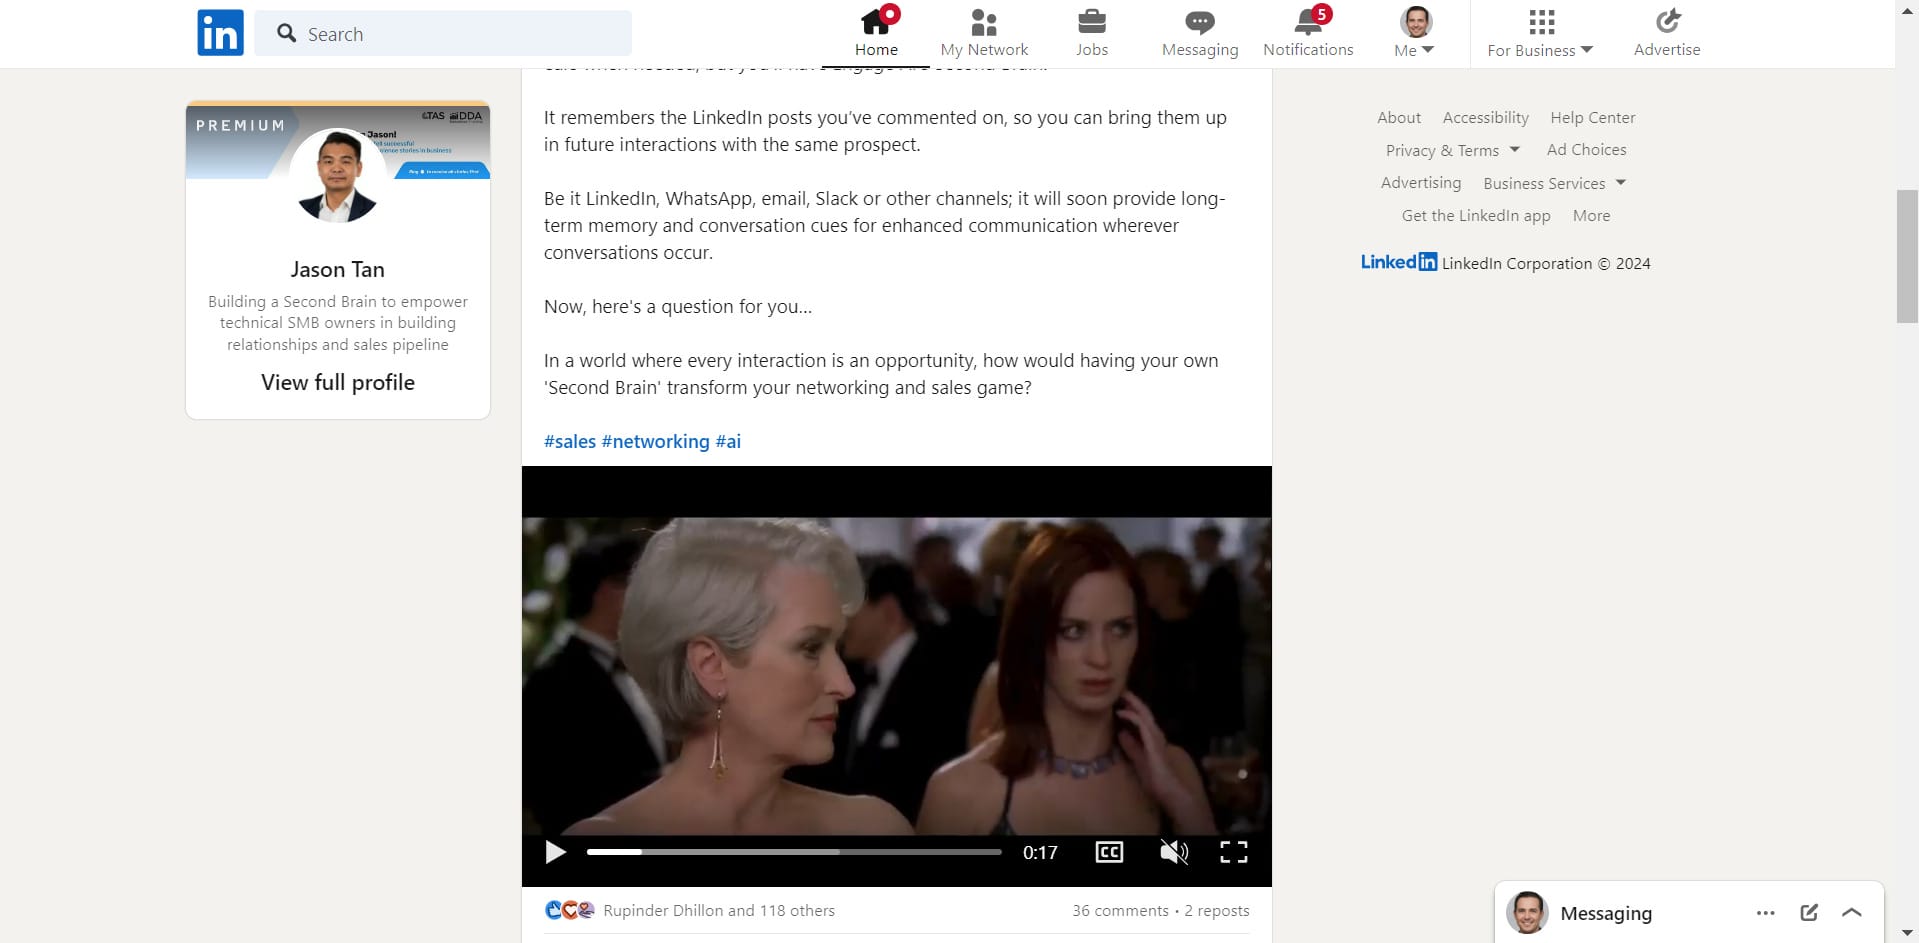Open the #ai hashtag
This screenshot has width=1919, height=943.
click(x=728, y=441)
